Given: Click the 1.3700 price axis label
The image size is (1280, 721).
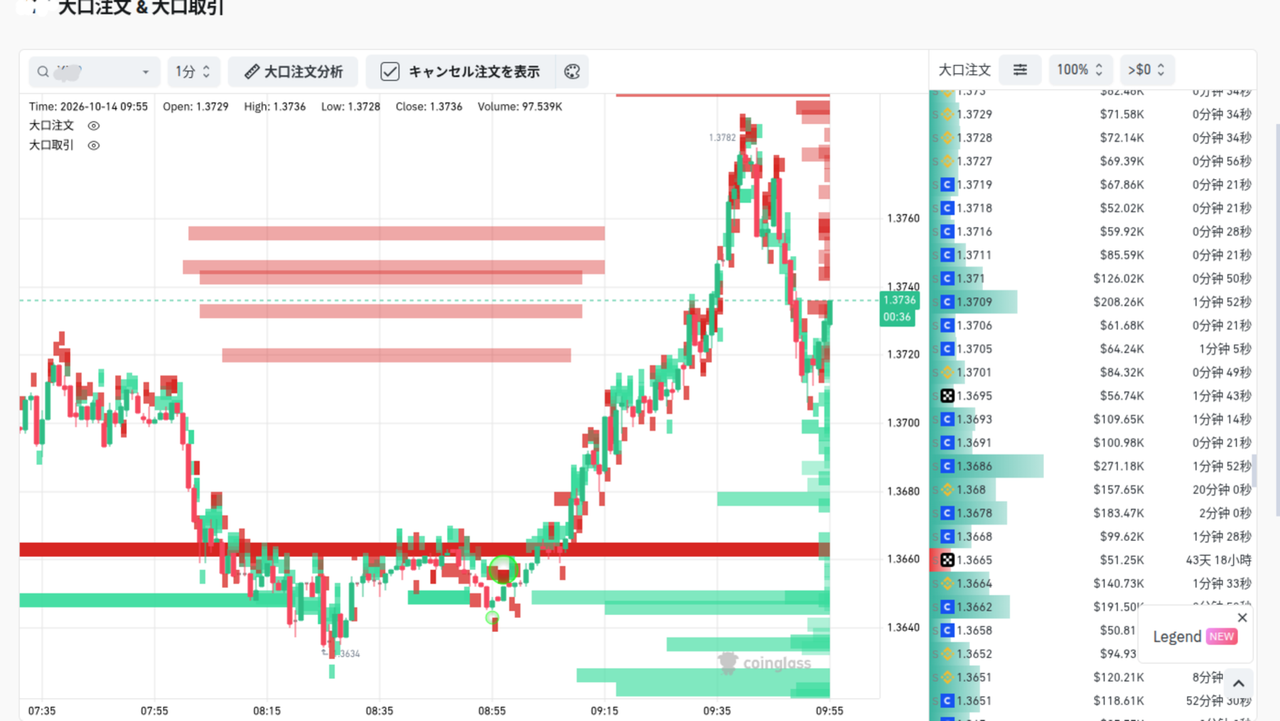Looking at the screenshot, I should 903,423.
